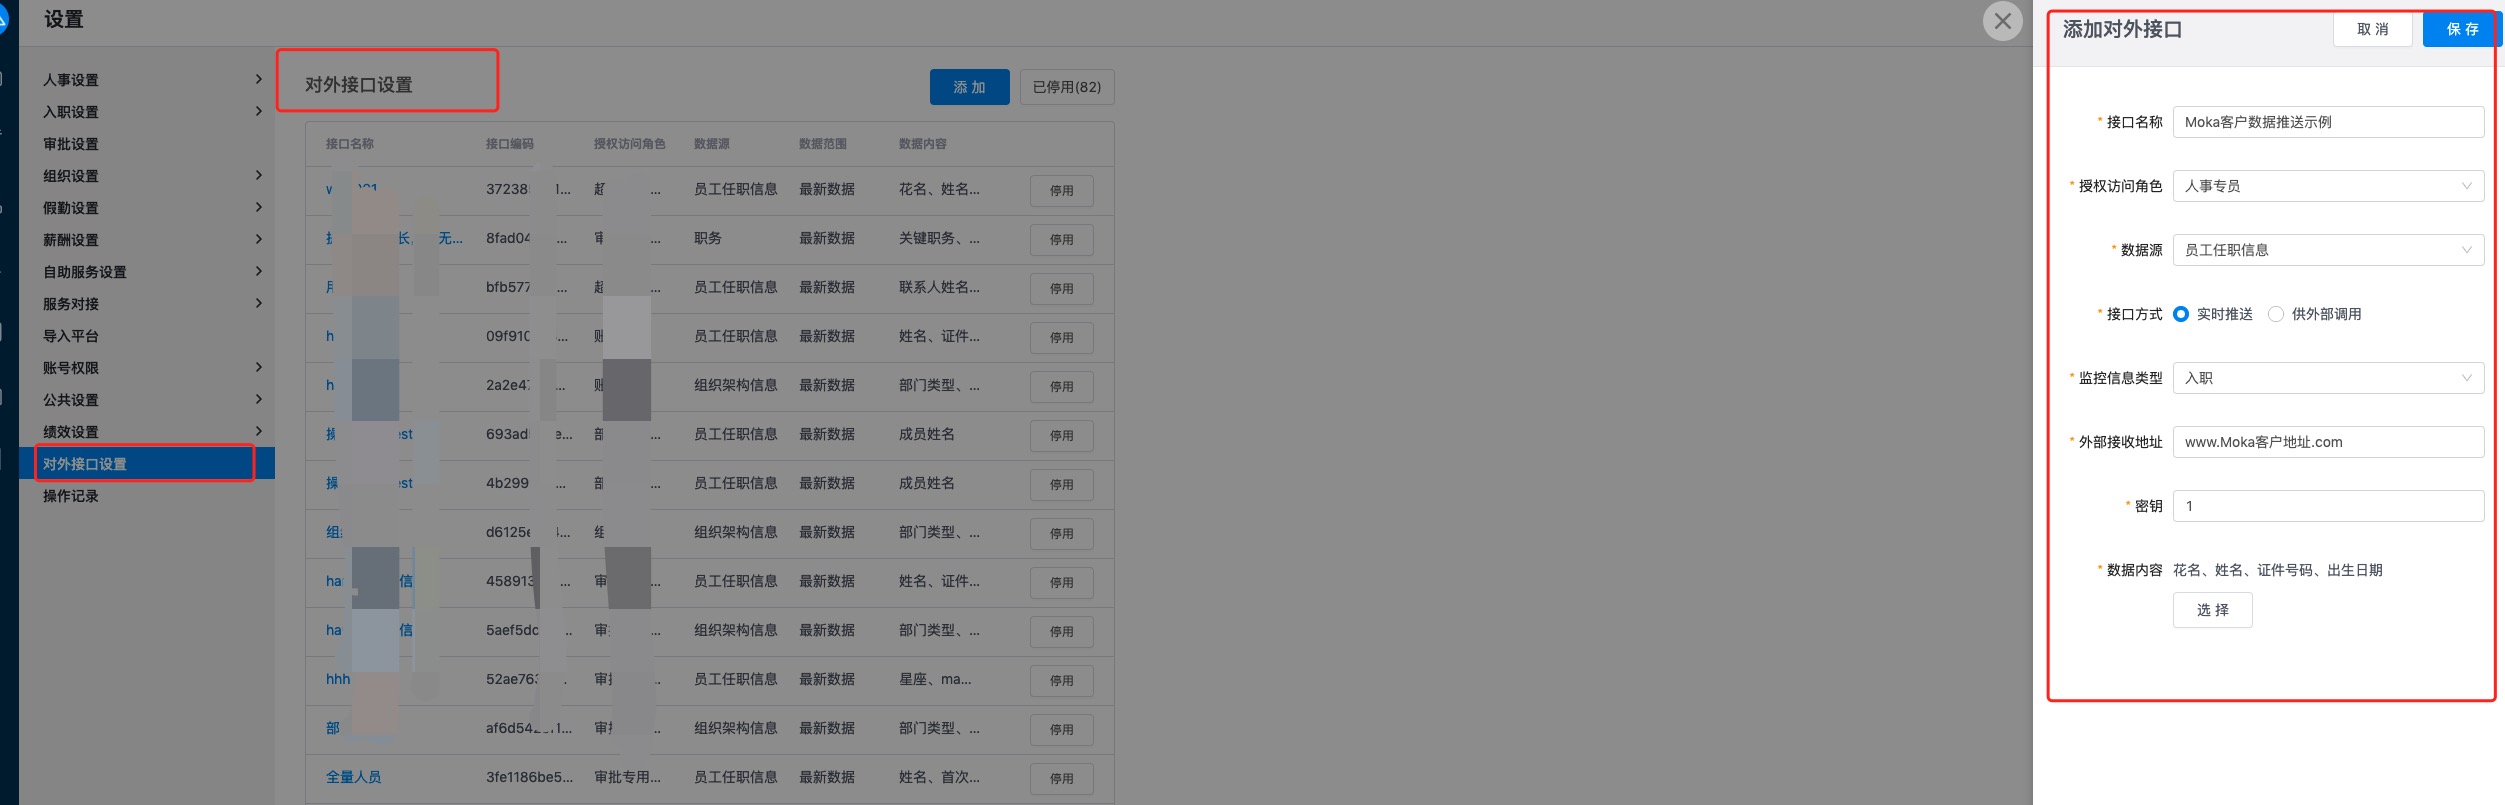
Task: Expand 账号权限 menu chevron
Action: coord(258,367)
